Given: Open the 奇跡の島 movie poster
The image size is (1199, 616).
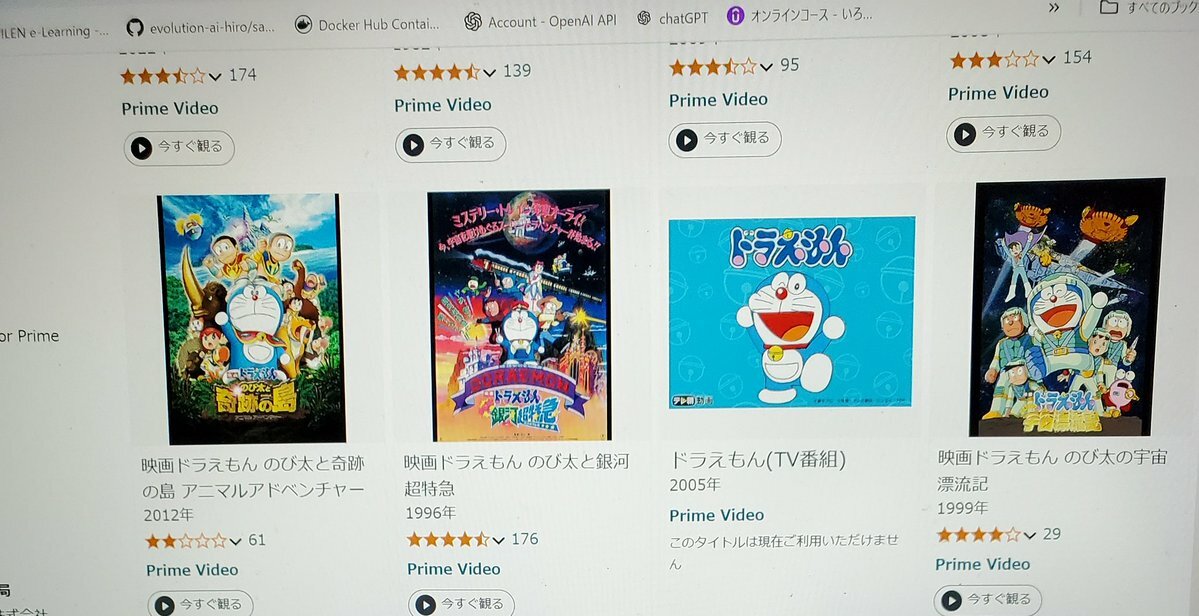Looking at the screenshot, I should pyautogui.click(x=252, y=319).
